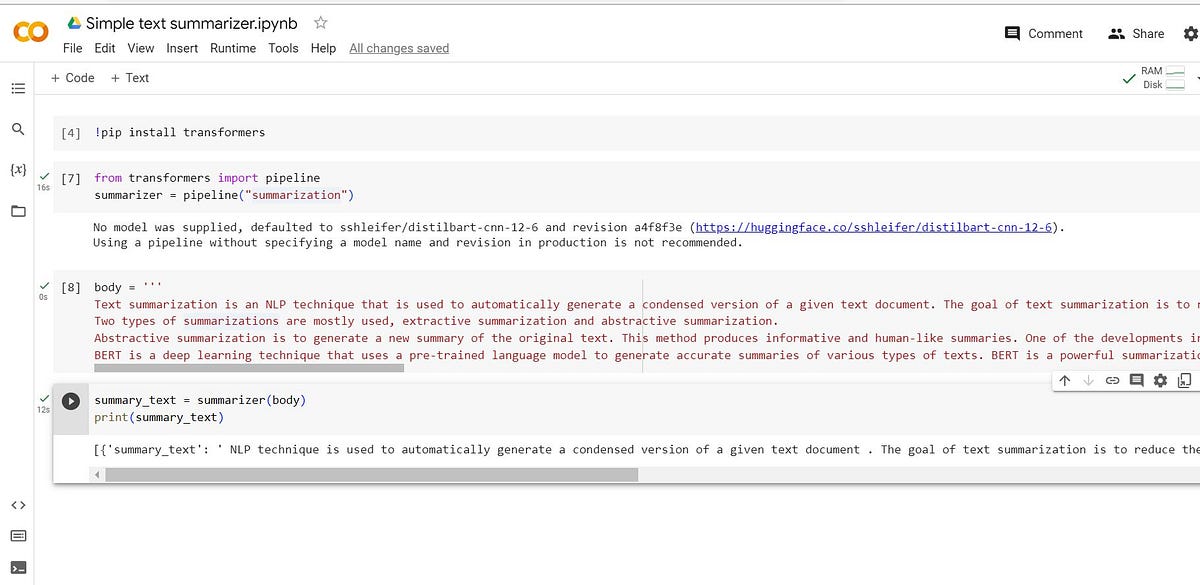The height and width of the screenshot is (585, 1200).
Task: Open the table of contents sidebar
Action: 18,88
